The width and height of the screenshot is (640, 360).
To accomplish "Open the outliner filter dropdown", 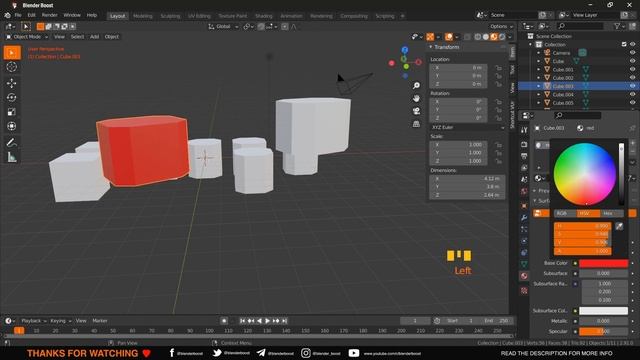I will 620,26.
